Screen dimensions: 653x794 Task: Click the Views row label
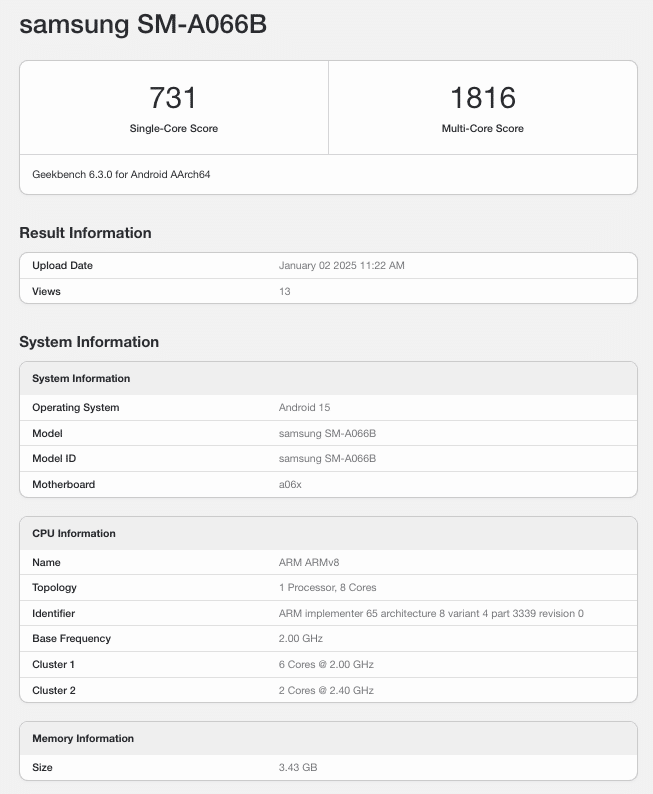click(x=46, y=291)
